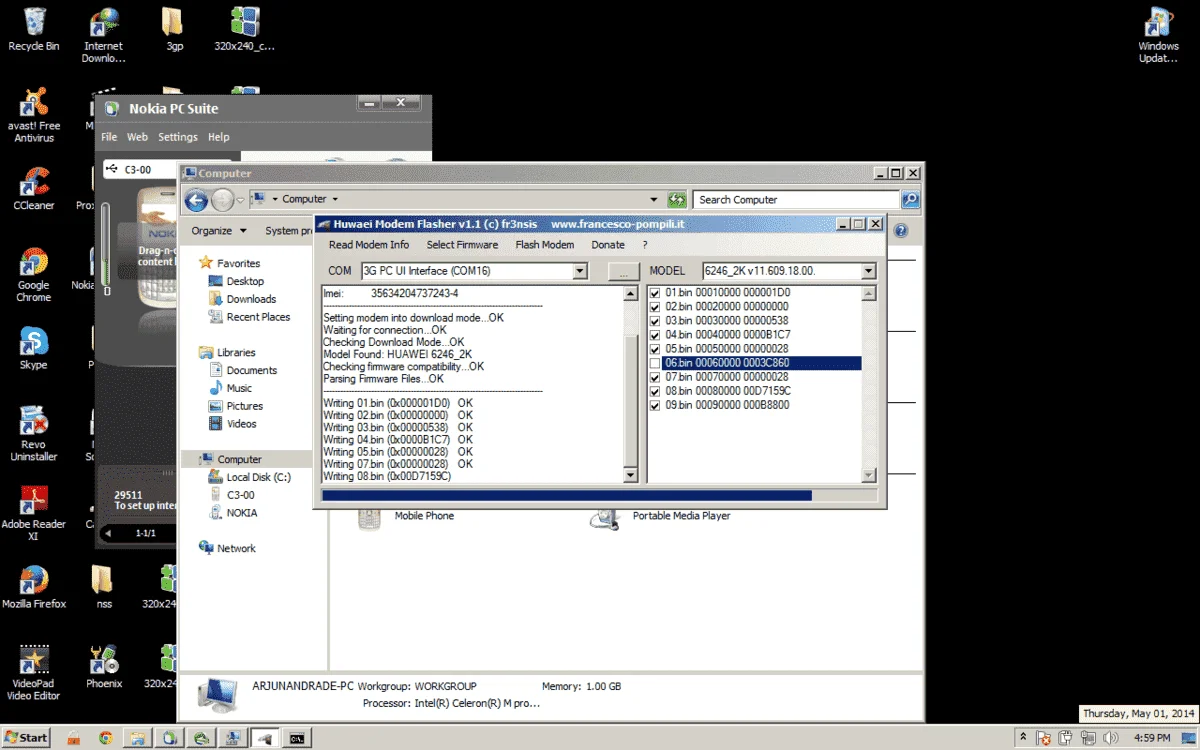Click the browse '...' button

click(623, 271)
